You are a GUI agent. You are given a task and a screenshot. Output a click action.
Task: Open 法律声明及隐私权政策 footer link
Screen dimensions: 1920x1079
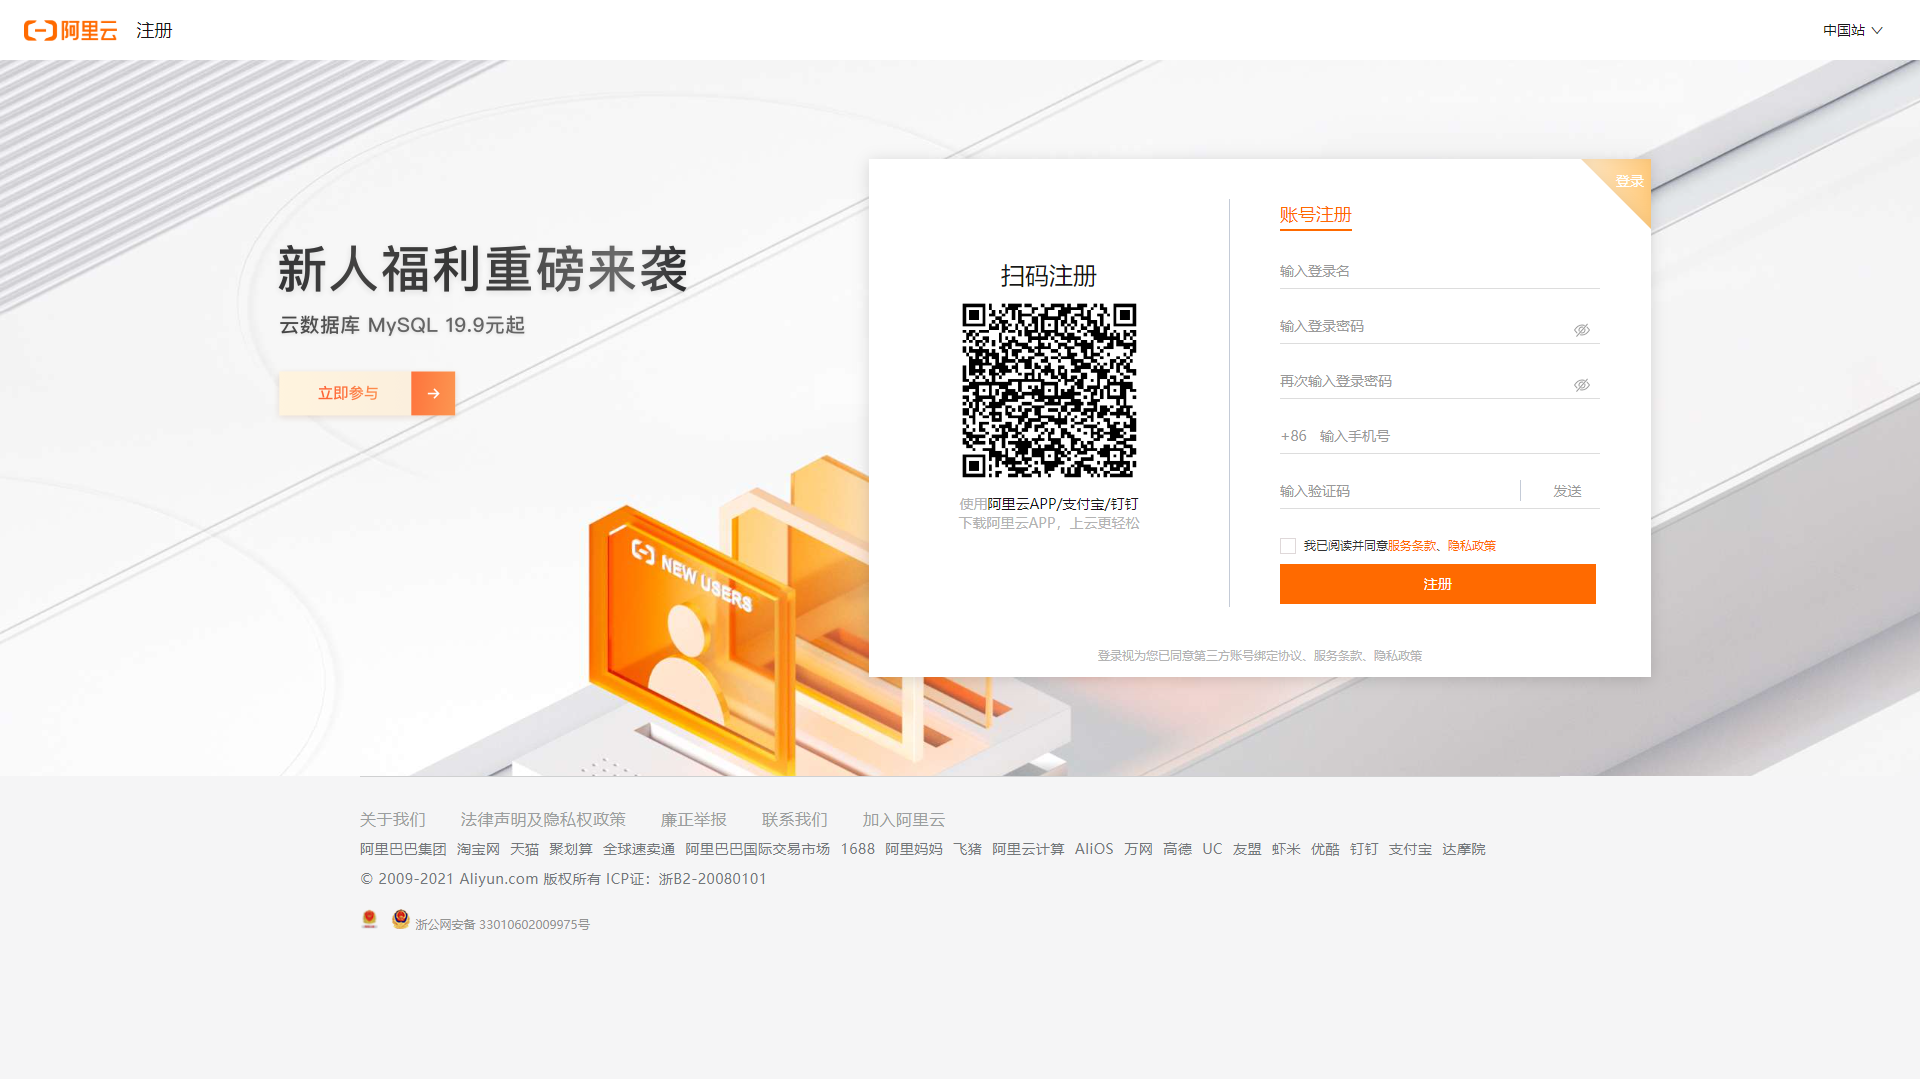coord(543,820)
